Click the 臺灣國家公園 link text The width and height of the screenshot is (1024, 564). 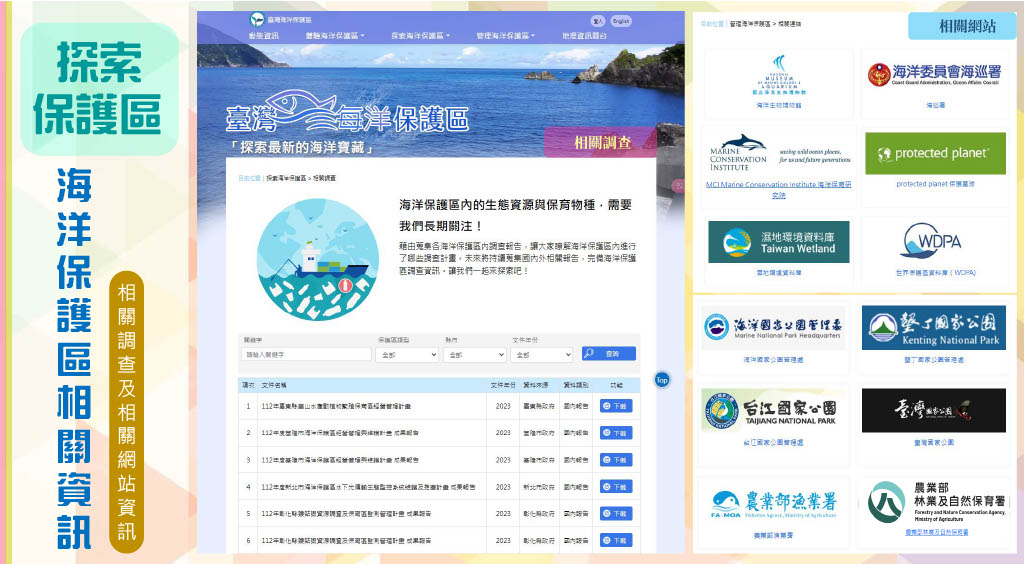tap(934, 443)
